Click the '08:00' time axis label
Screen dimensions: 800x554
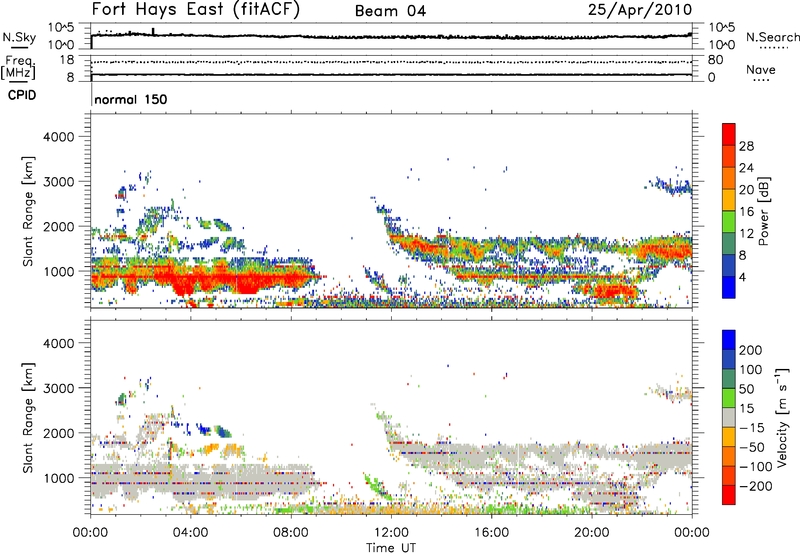pos(291,533)
